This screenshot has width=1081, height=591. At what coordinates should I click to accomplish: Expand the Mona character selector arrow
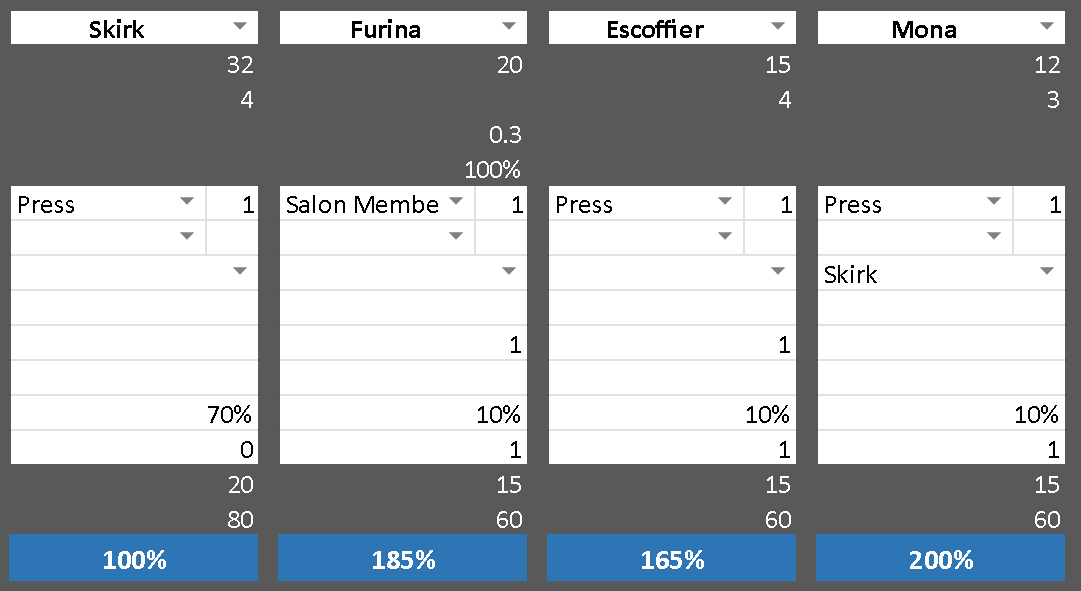(x=1047, y=27)
